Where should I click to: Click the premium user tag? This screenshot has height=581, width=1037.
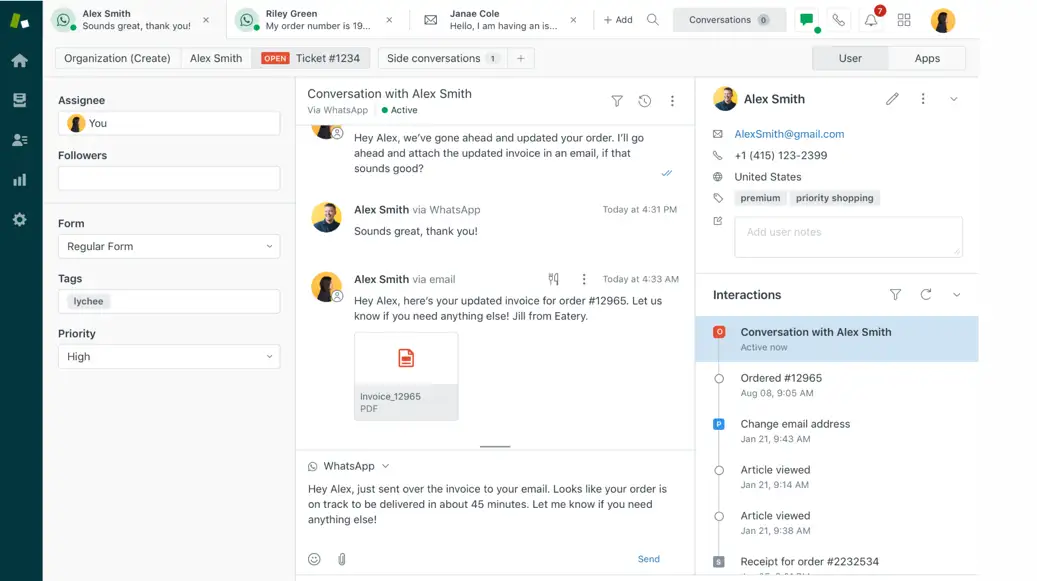click(x=761, y=198)
